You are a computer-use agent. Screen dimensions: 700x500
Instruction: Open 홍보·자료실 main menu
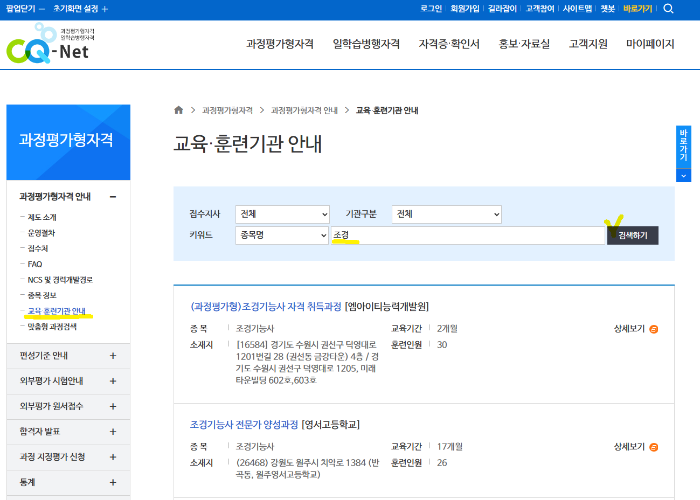524,44
